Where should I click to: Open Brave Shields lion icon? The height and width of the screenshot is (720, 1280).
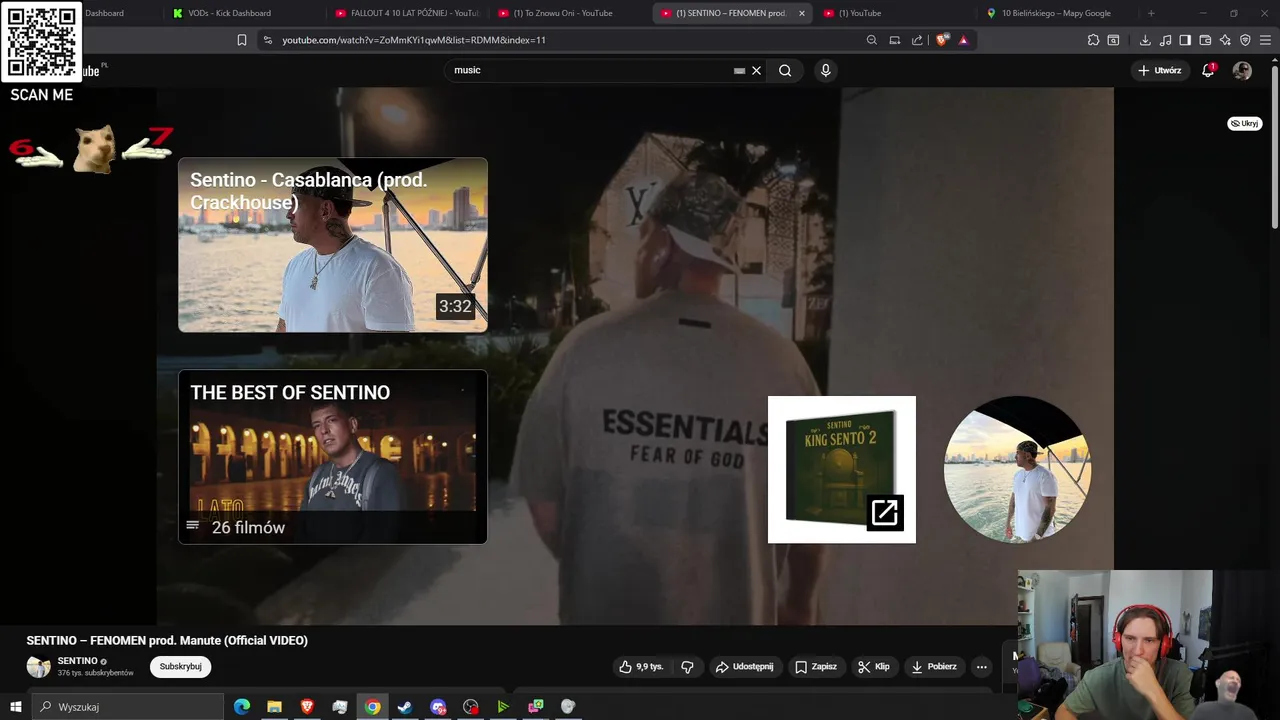pyautogui.click(x=942, y=40)
